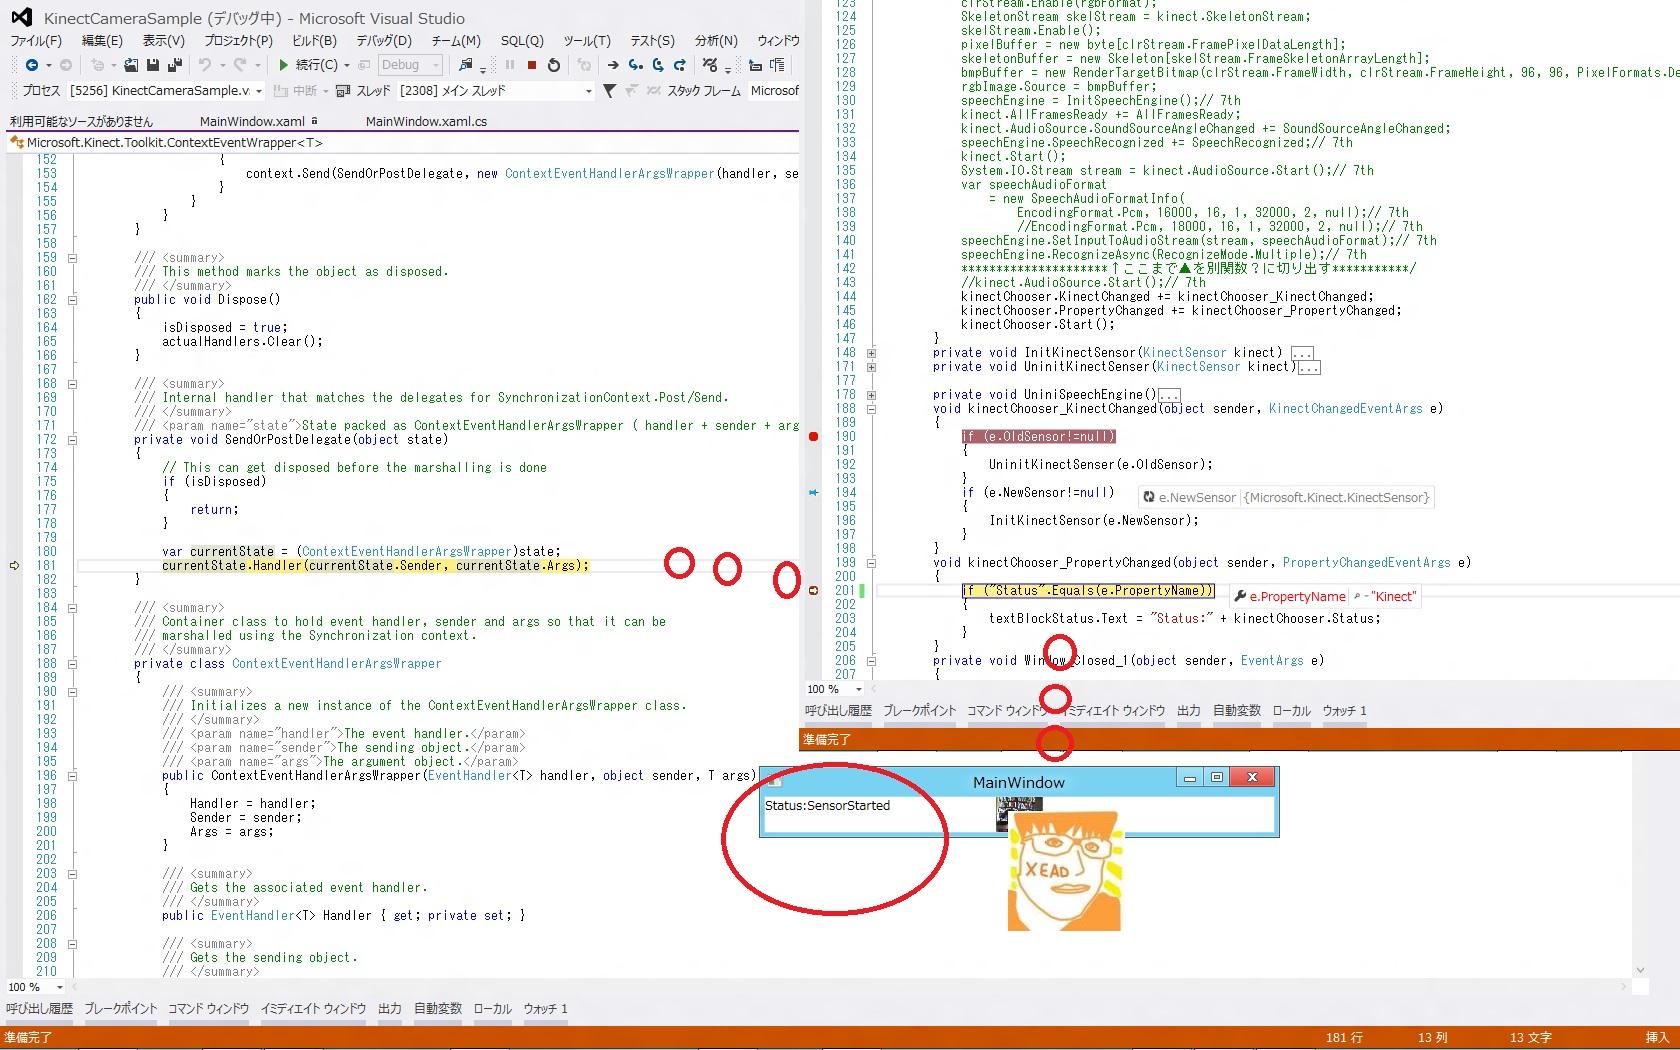
Task: Collapse kinectChooser_PropertyChanged method at line 199
Action: (871, 563)
